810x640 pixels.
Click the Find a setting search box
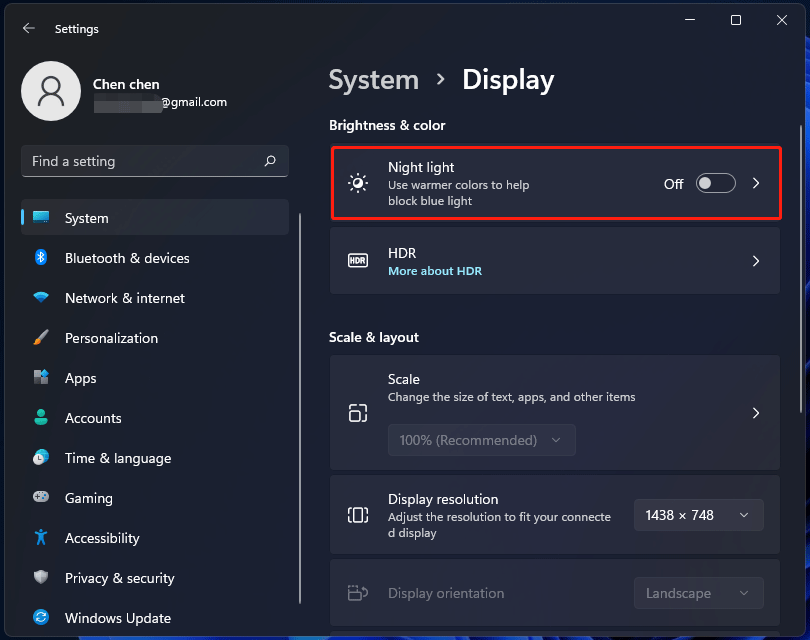(155, 161)
